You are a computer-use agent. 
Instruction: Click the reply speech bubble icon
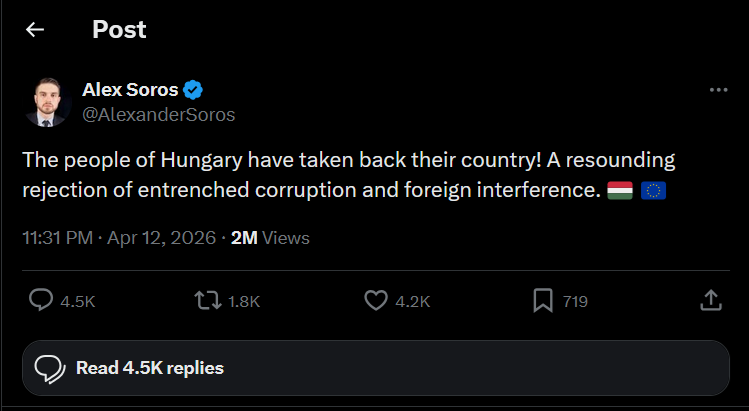tap(41, 300)
